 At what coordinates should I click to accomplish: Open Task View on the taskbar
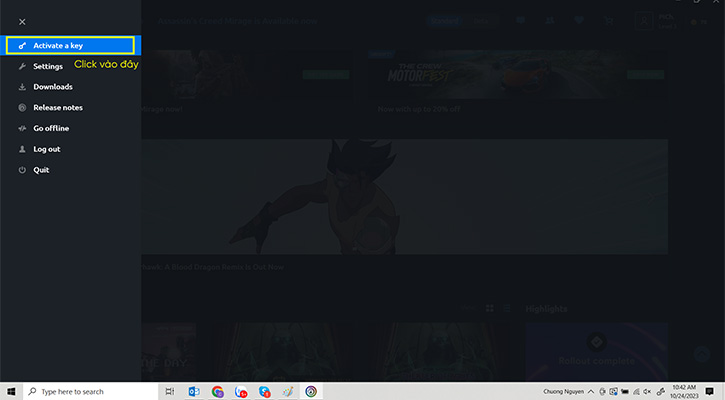point(170,391)
